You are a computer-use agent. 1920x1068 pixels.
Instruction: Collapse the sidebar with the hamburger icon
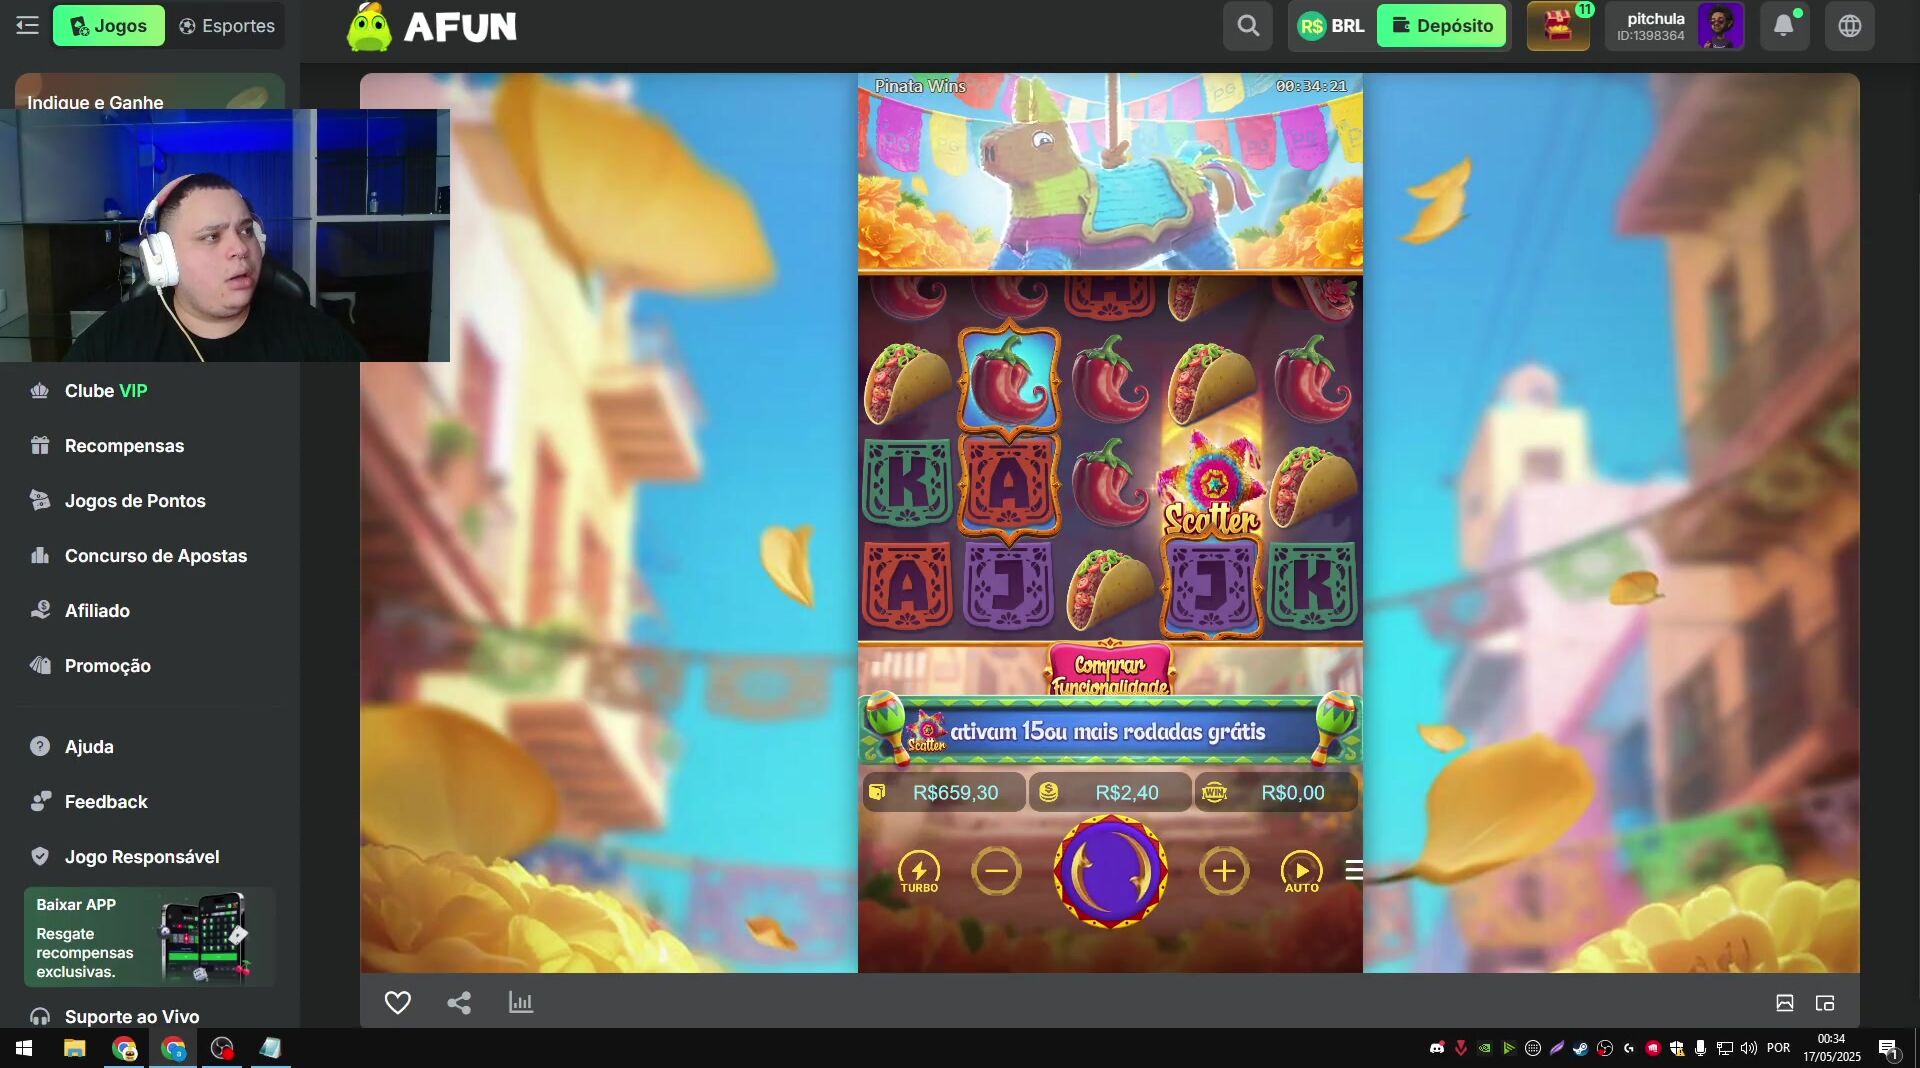(x=27, y=26)
